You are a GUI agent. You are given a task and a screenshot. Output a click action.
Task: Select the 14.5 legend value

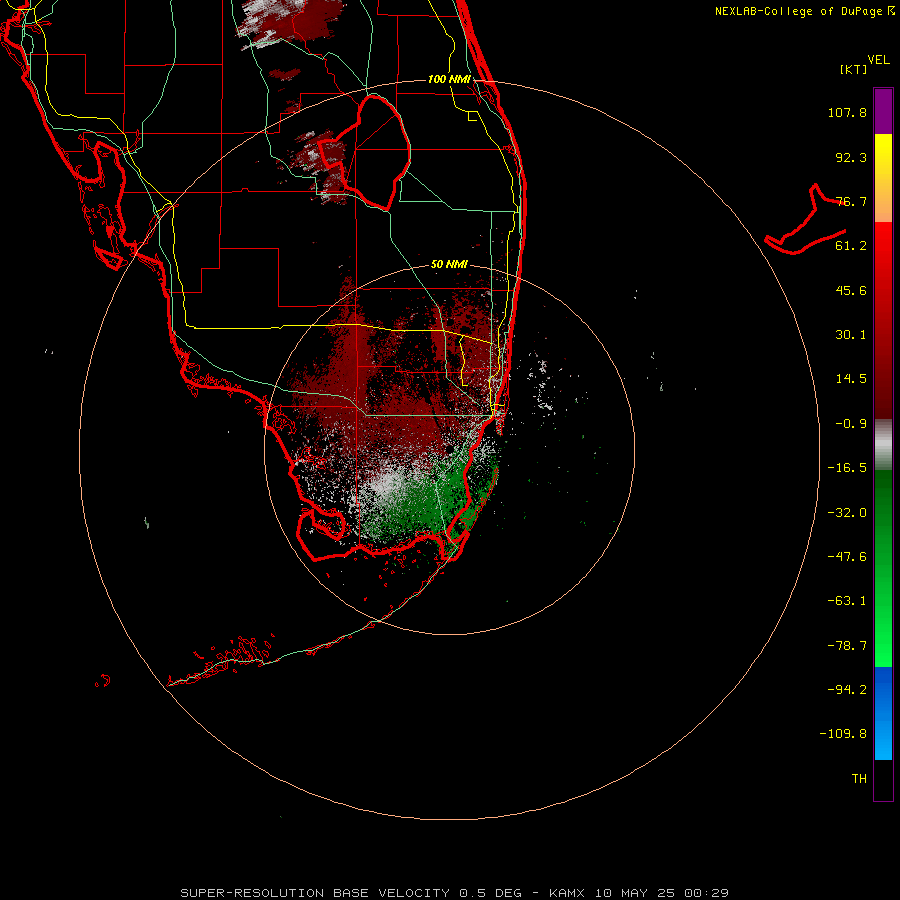point(851,379)
